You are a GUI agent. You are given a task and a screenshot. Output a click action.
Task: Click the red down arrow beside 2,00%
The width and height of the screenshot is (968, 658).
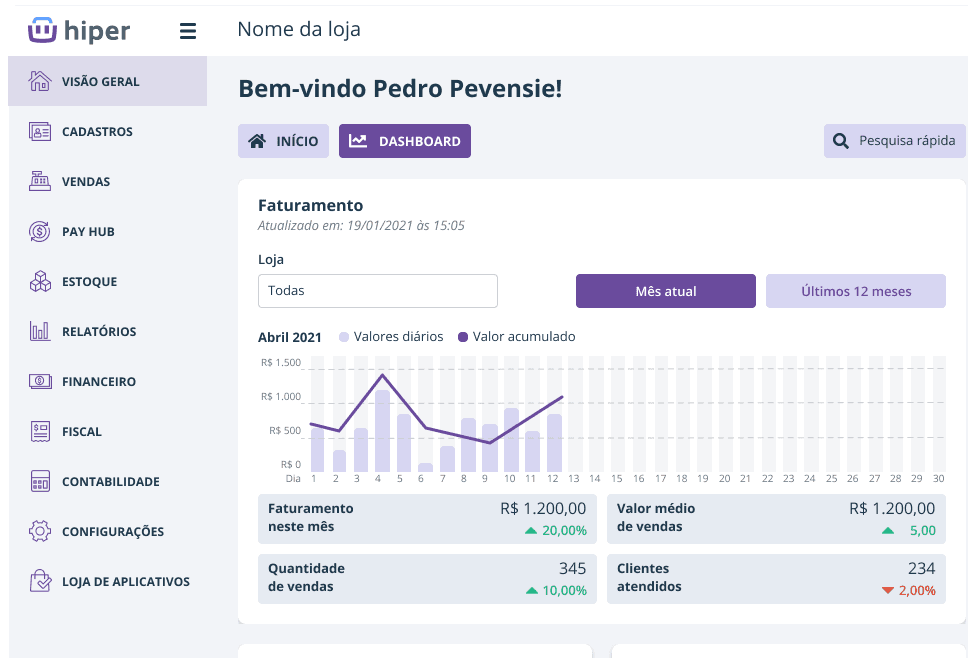point(888,591)
